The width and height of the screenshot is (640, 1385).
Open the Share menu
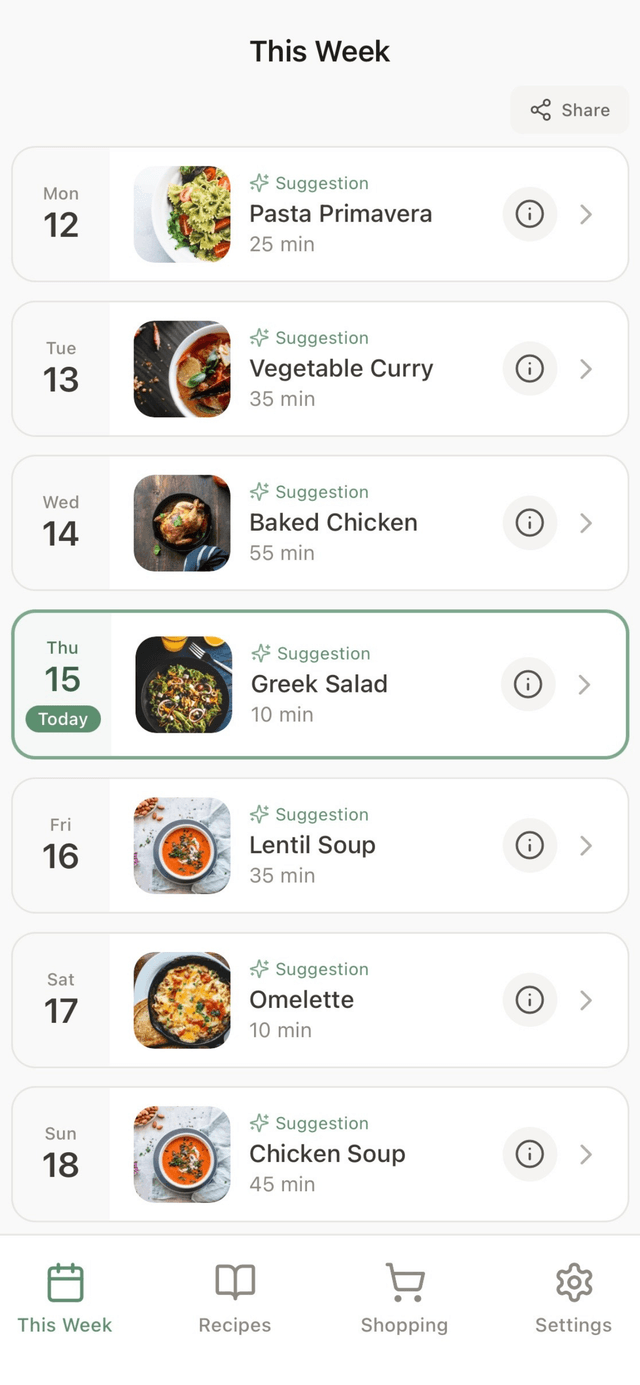coord(569,110)
